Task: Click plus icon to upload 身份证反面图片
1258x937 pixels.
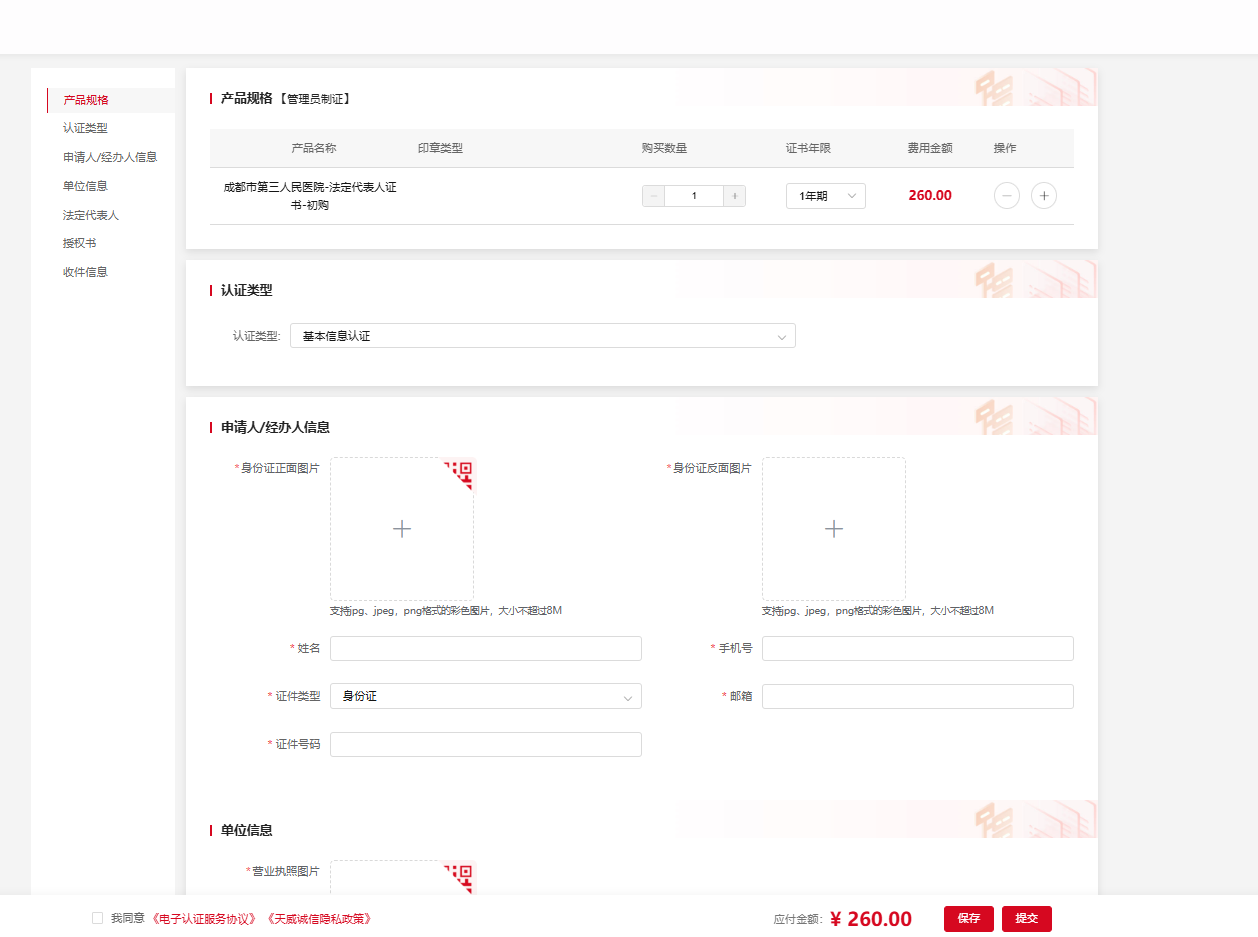Action: (x=834, y=529)
